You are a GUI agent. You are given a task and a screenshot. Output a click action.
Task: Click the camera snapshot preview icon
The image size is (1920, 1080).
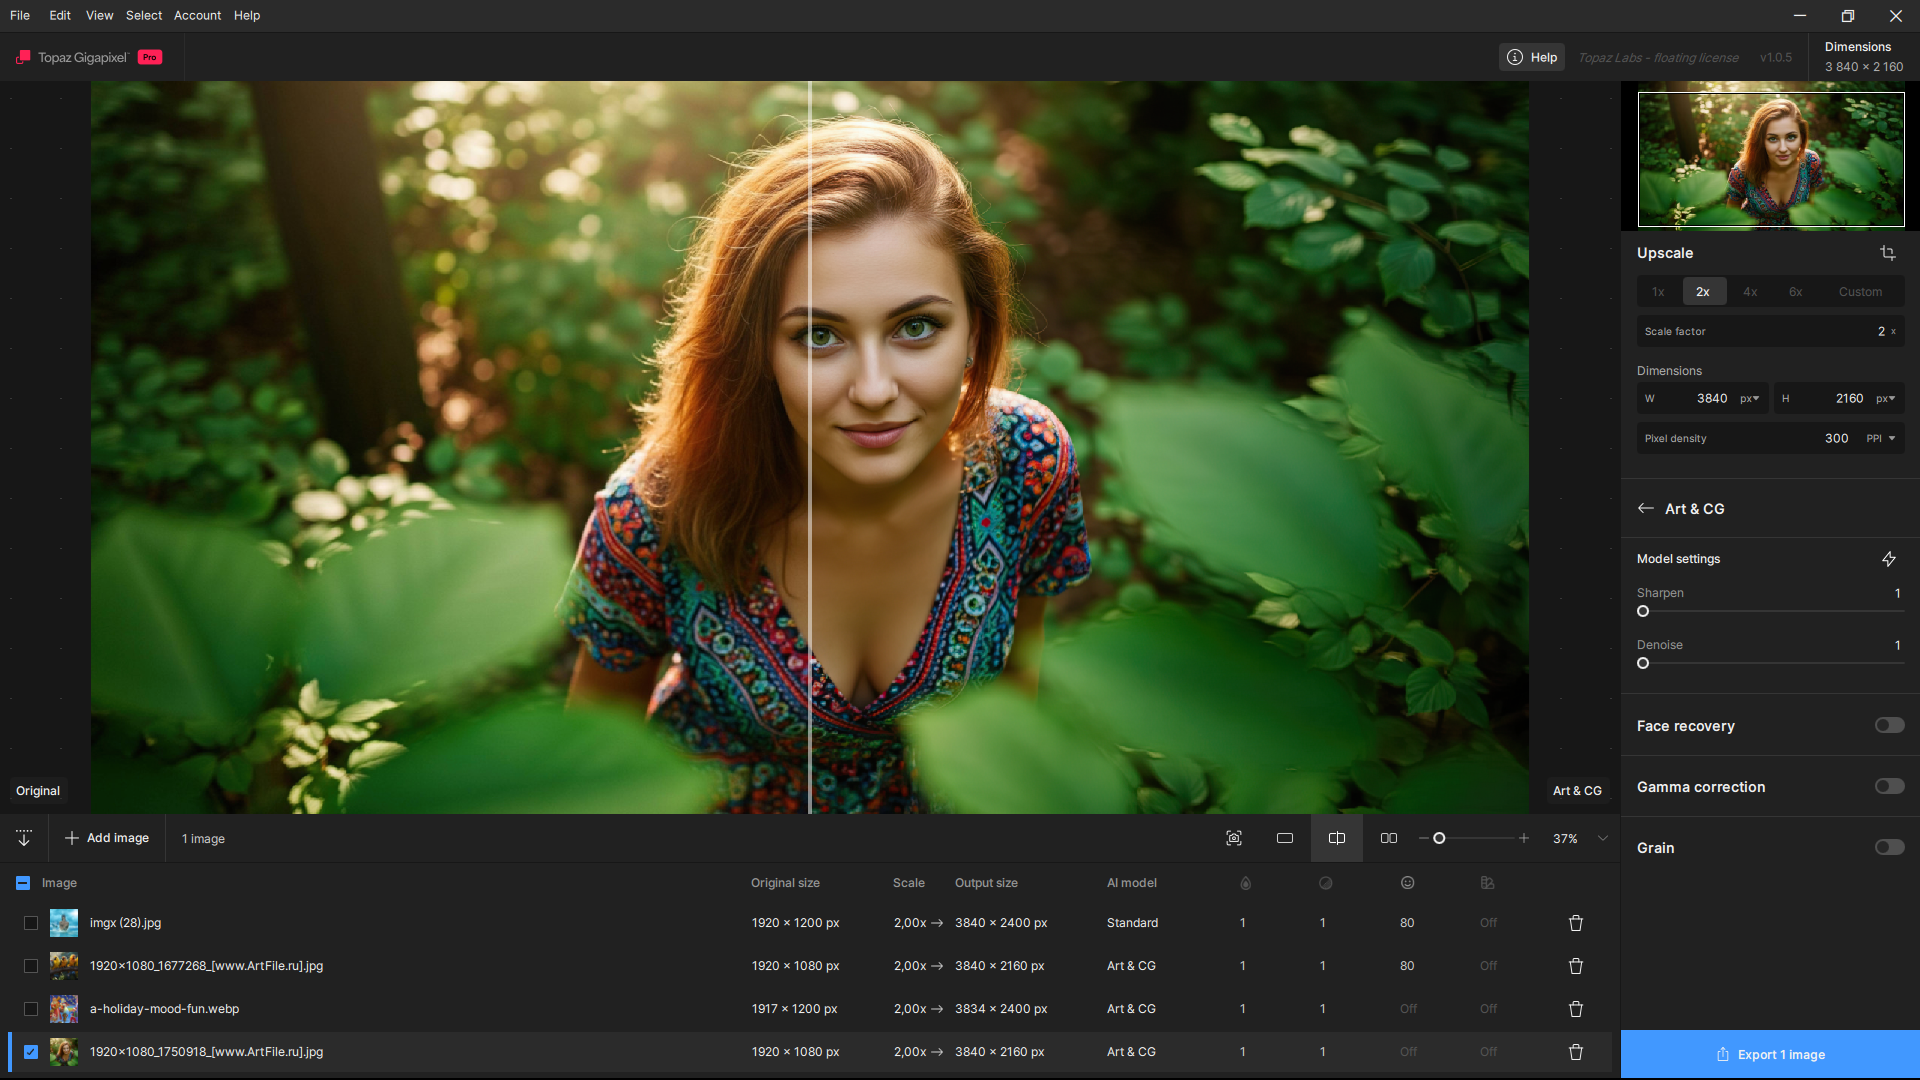point(1234,838)
